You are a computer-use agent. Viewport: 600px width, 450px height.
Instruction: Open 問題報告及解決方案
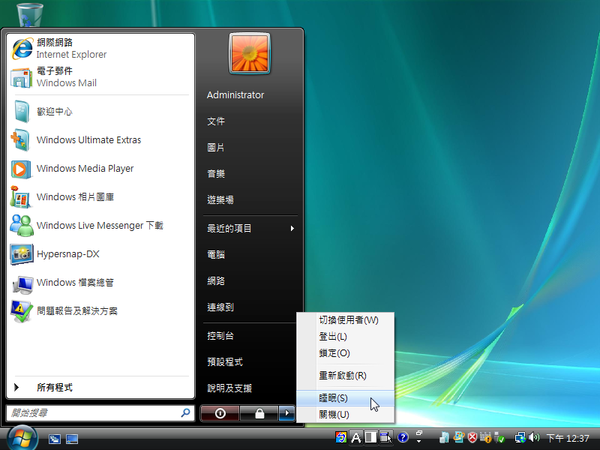[x=100, y=311]
